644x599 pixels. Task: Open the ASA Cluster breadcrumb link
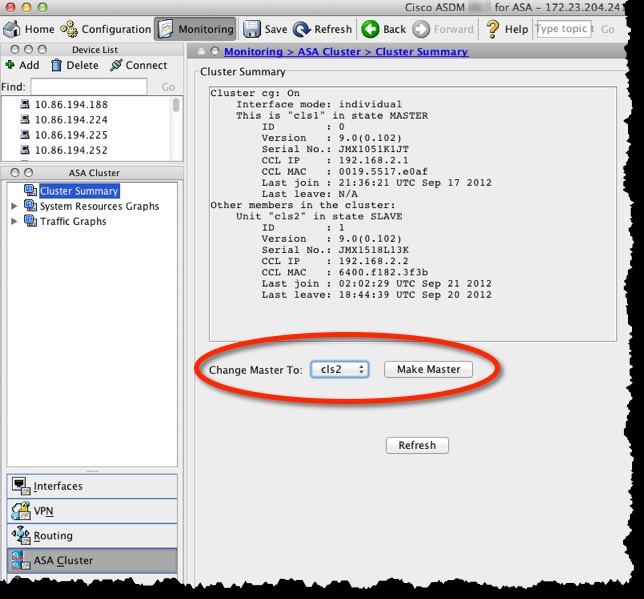[x=329, y=52]
